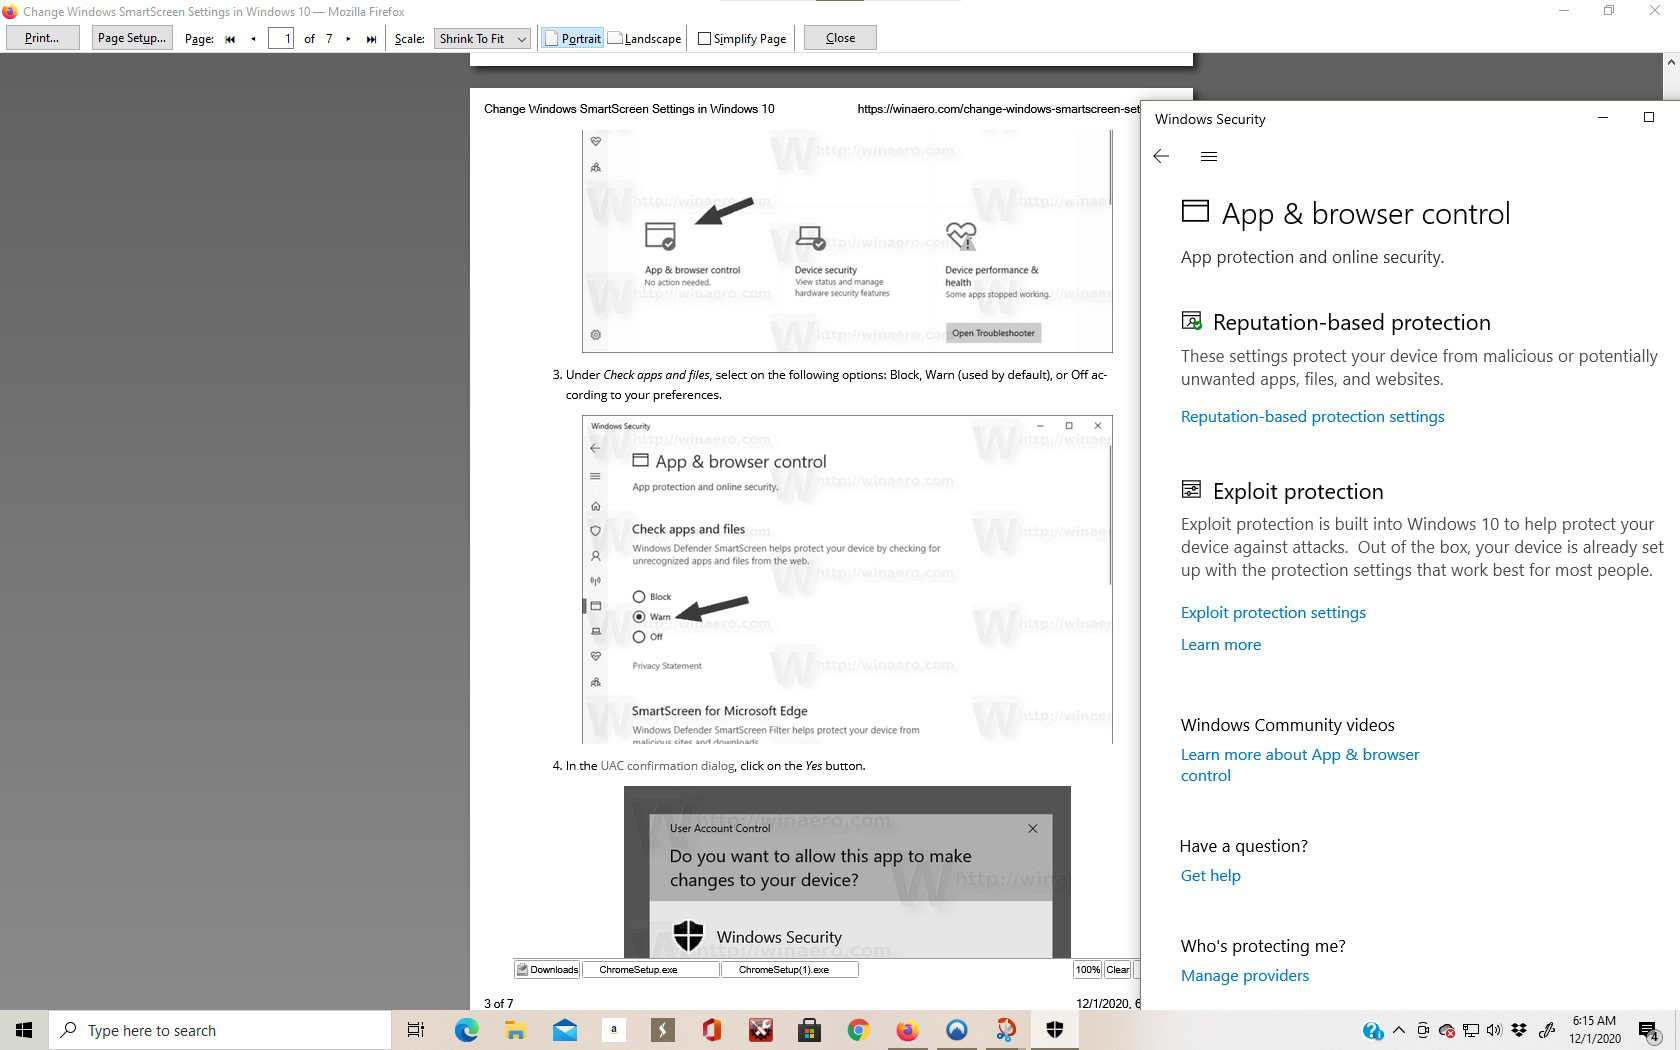Open the Windows Security hamburger menu
Screen dimensions: 1680x1050
pos(1208,156)
